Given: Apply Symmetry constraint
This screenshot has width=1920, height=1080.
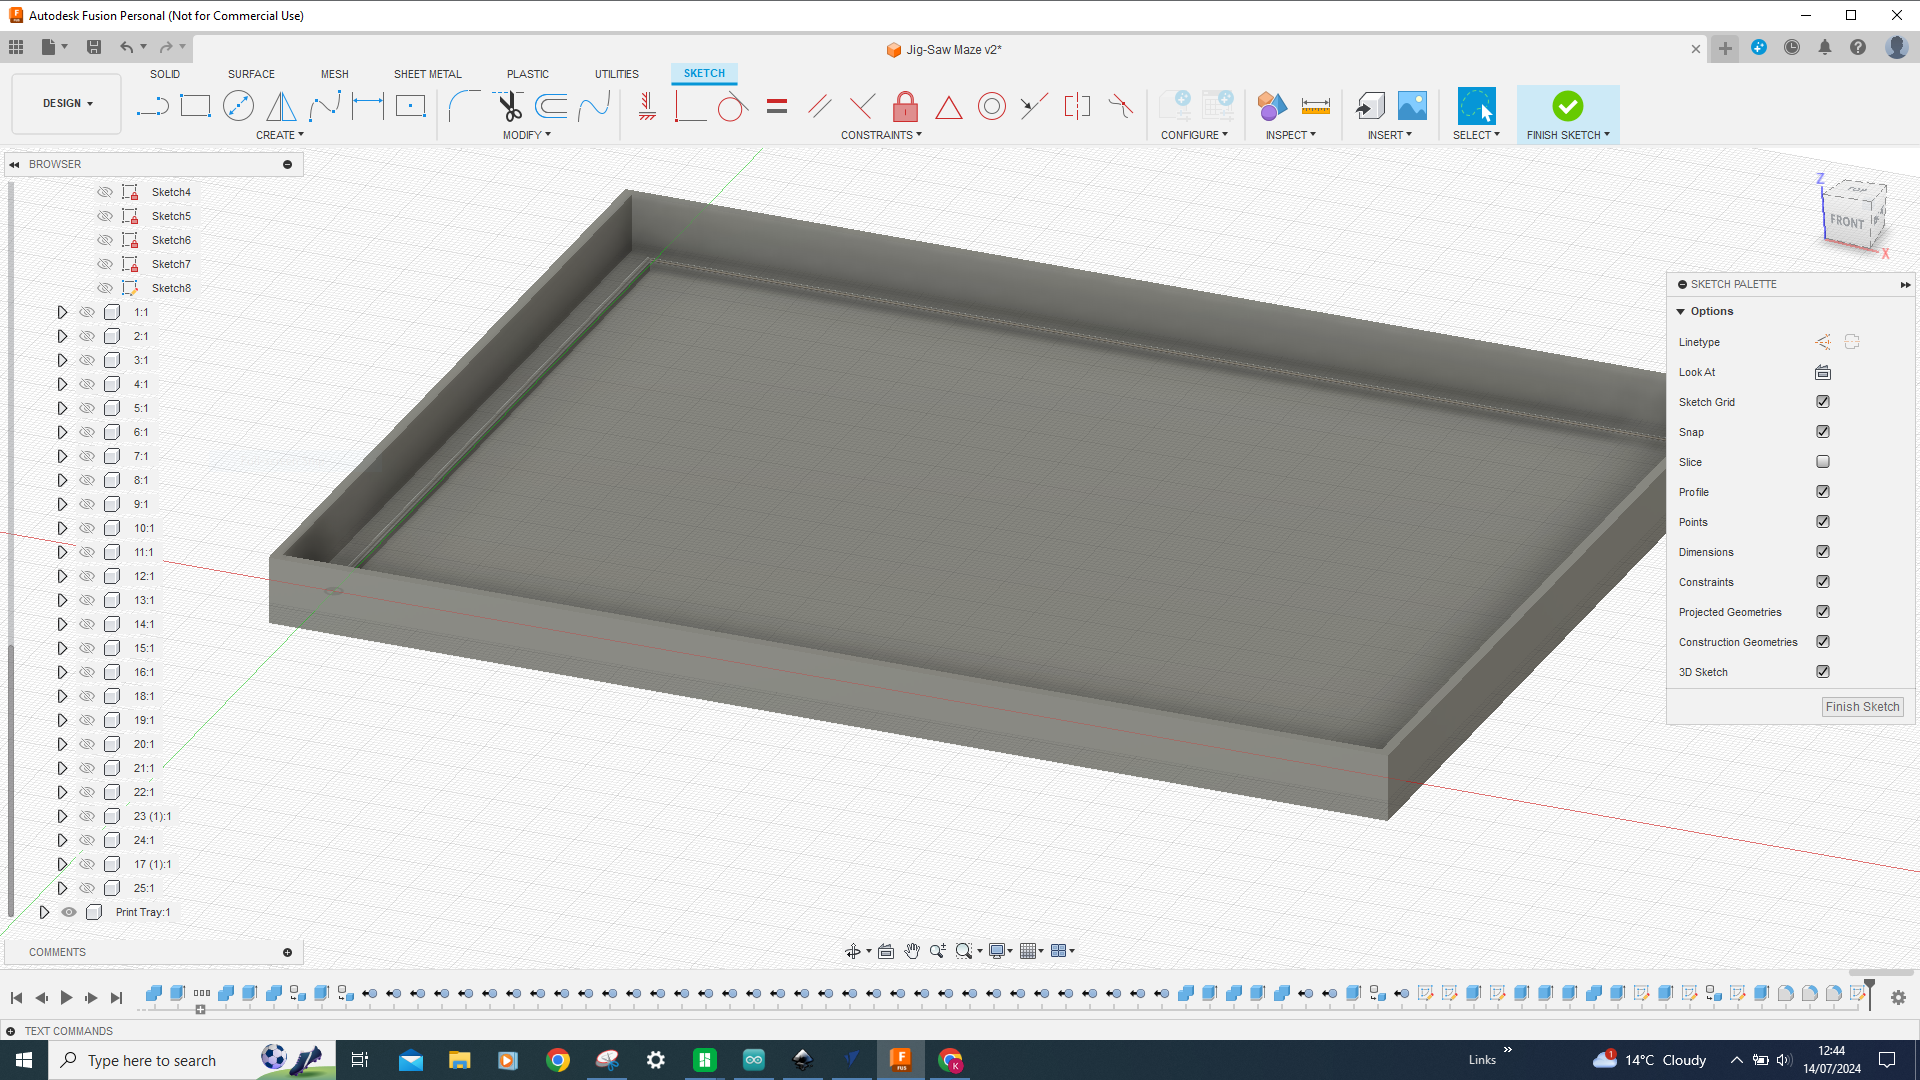Looking at the screenshot, I should 1077,106.
